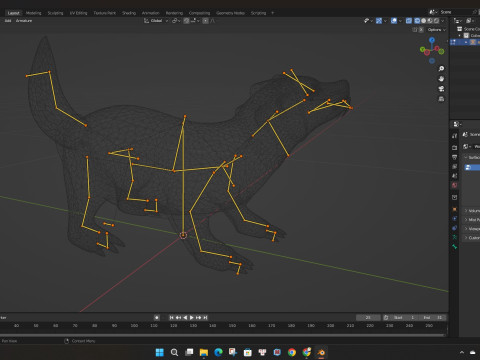This screenshot has width=480, height=360.
Task: Toggle snapping magnet in viewport header
Action: (187, 21)
